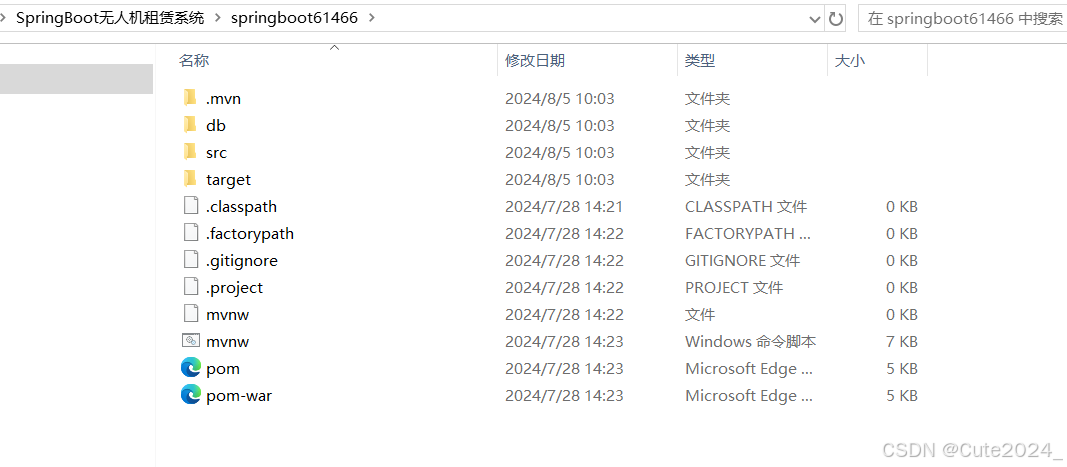Sort files by 名称 column
Image resolution: width=1067 pixels, height=467 pixels.
194,61
